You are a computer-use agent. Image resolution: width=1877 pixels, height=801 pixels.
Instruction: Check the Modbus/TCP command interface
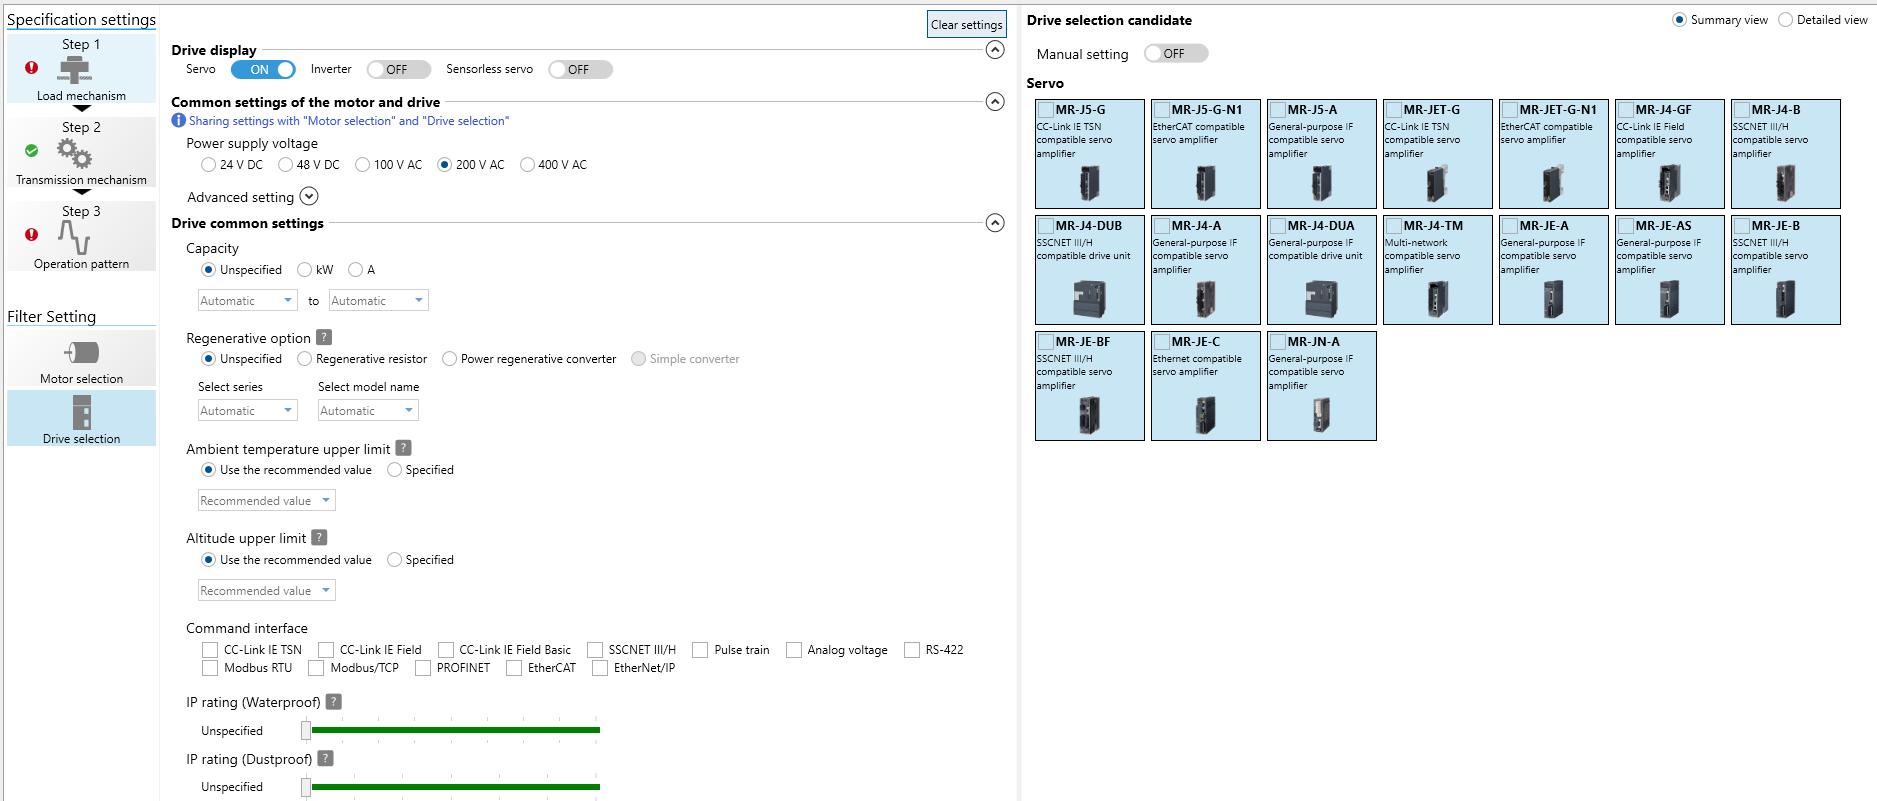[x=316, y=668]
